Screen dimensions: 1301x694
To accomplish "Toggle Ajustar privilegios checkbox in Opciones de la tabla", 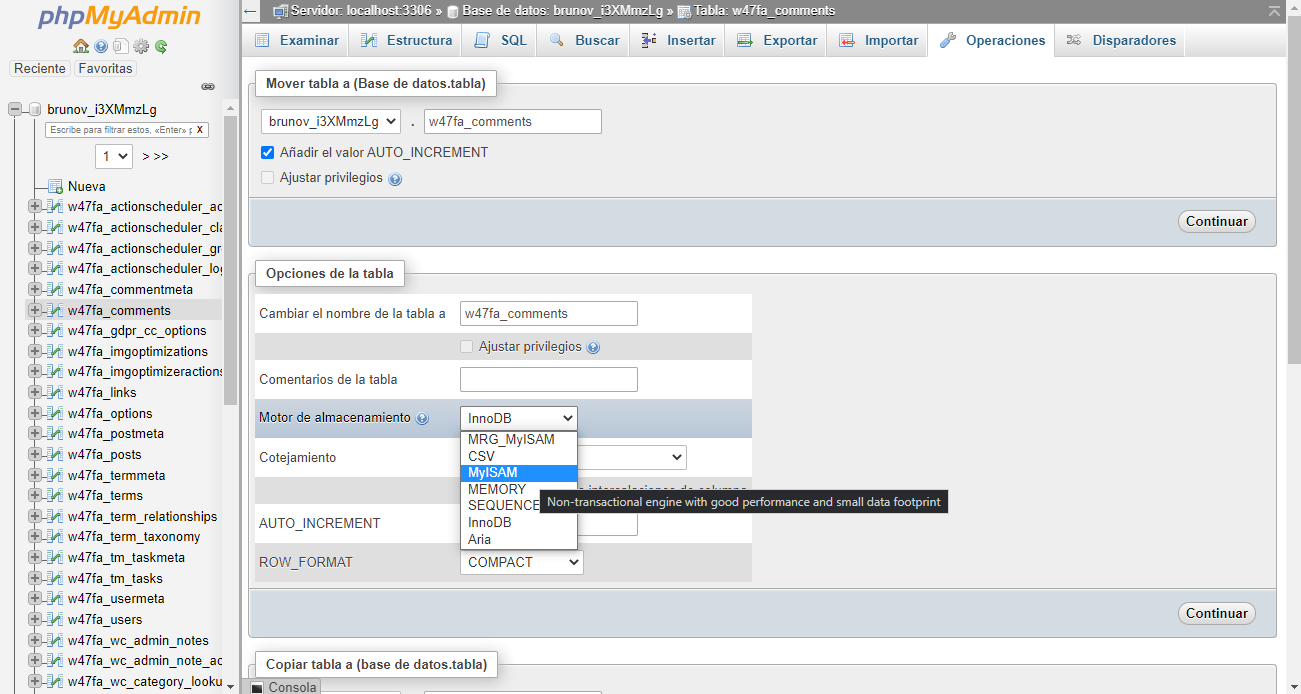I will pos(466,346).
